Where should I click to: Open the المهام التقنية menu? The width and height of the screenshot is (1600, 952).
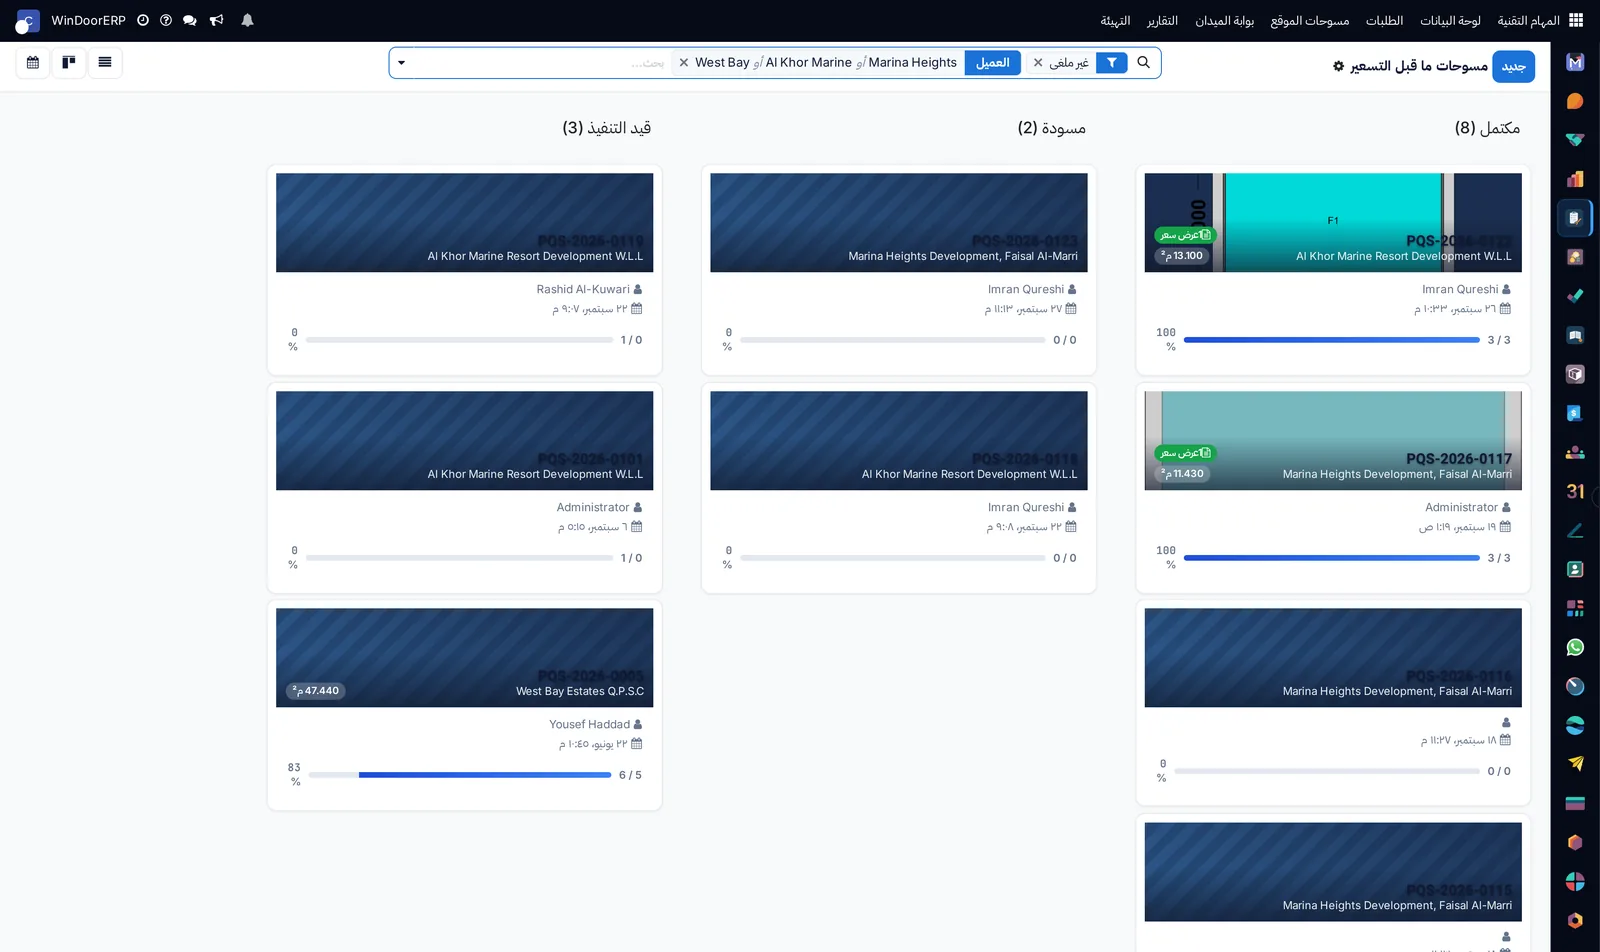click(1528, 20)
